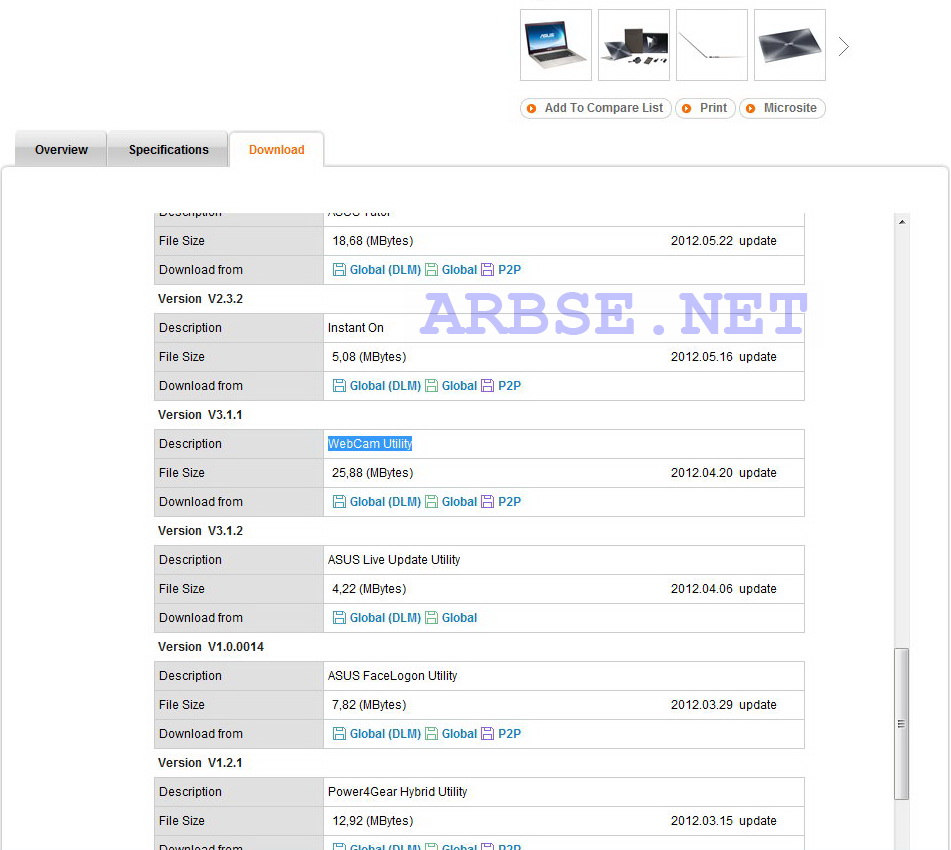Select the closed laptop lid thumbnail
Viewport: 951px width, 850px height.
[790, 45]
